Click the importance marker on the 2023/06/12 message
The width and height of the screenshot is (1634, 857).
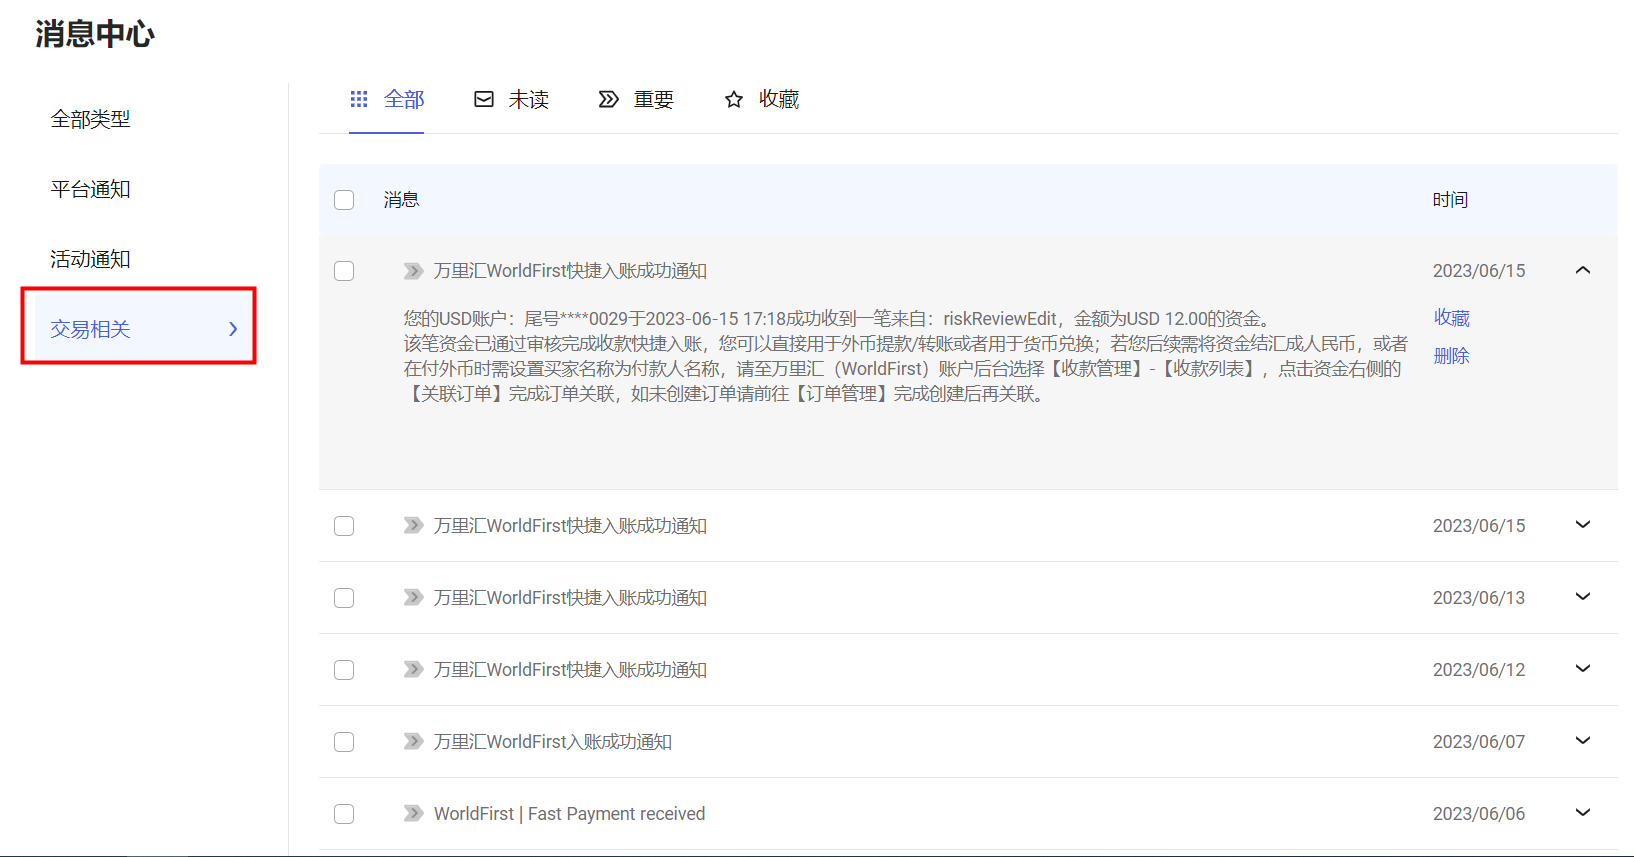pos(413,669)
